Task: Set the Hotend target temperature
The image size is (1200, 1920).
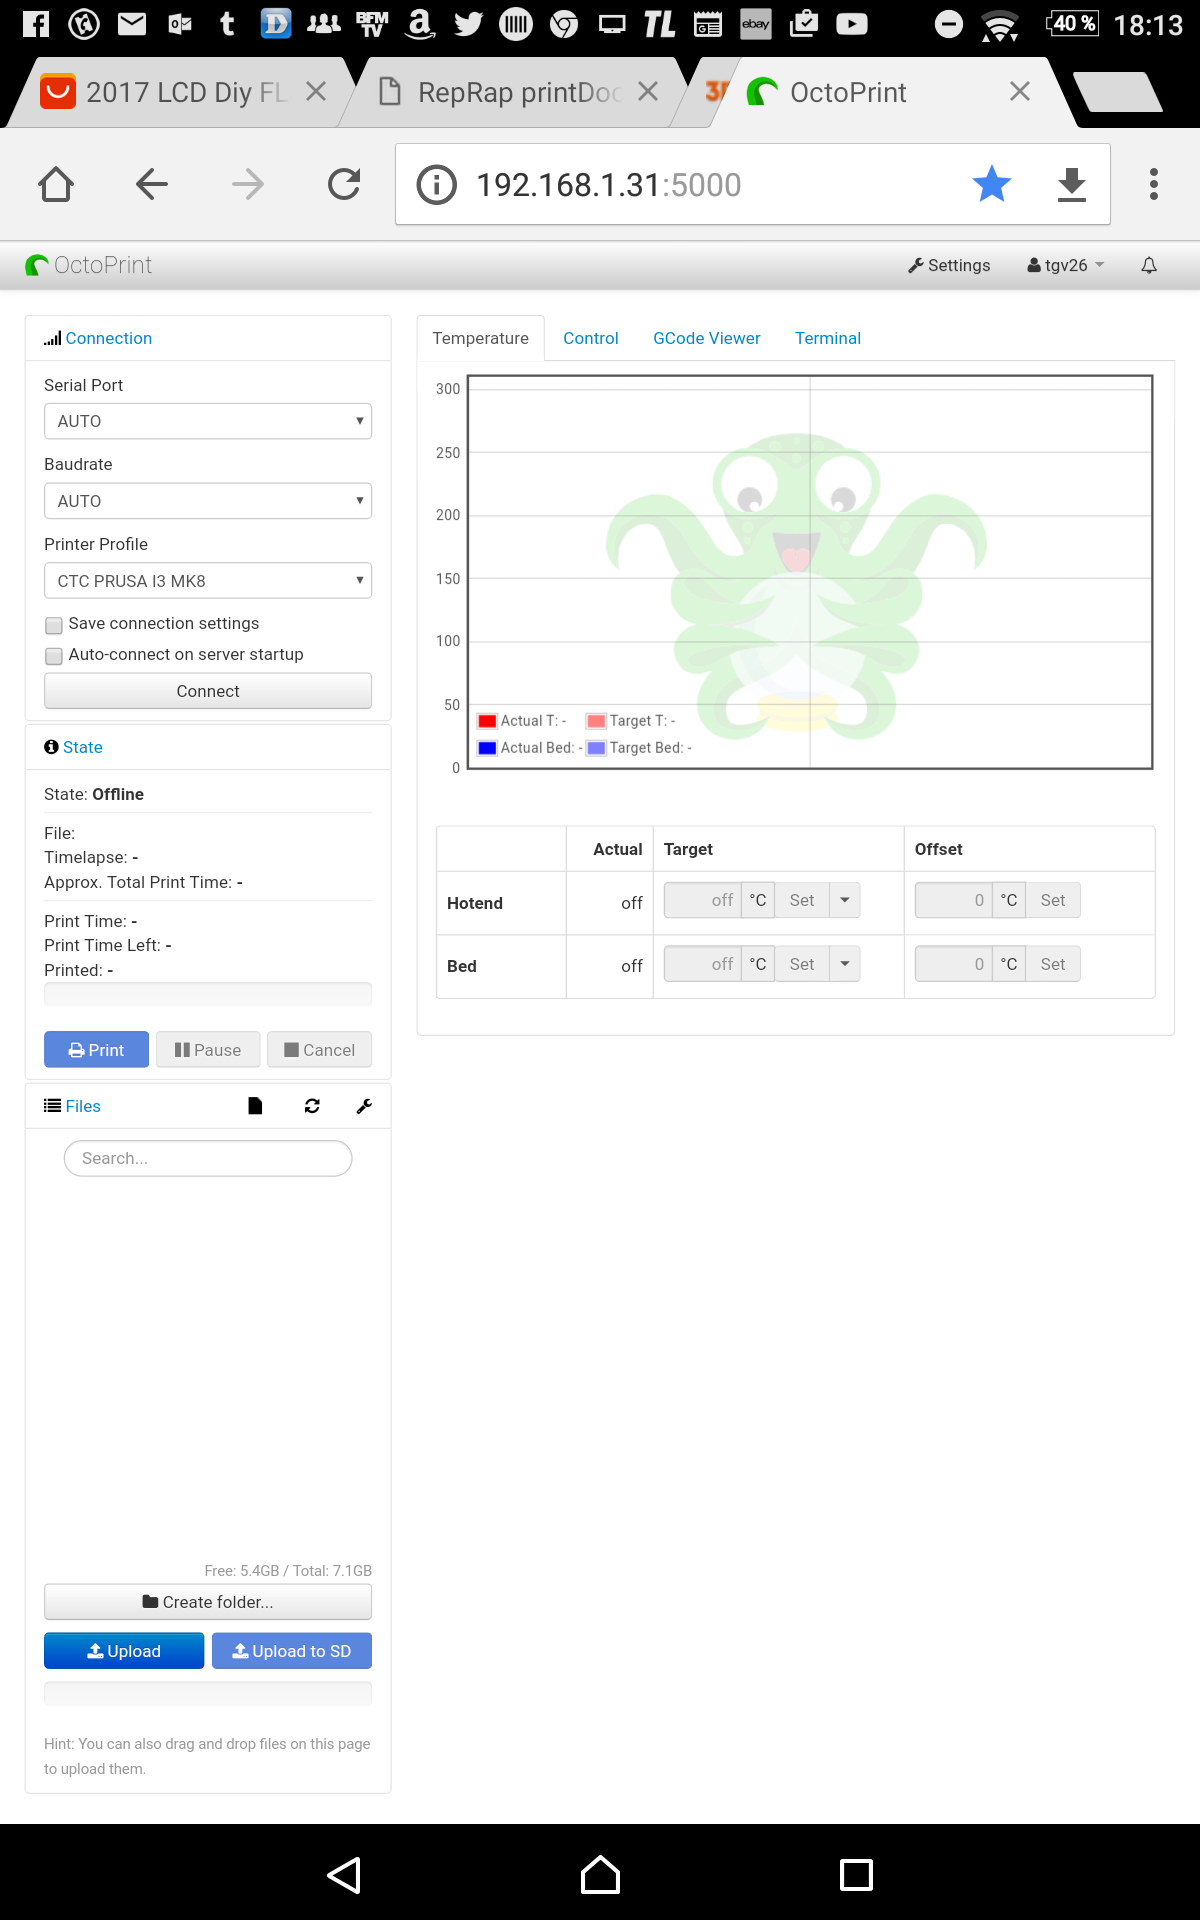Action: tap(802, 900)
